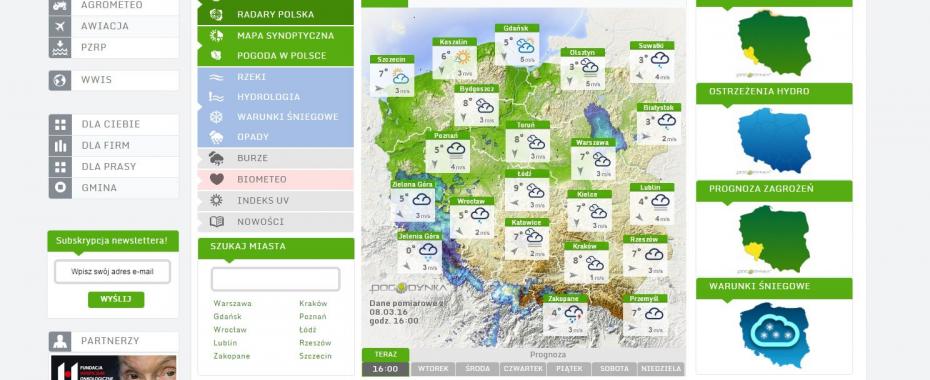Switch forecast to Czwartek
Screen dimensions: 930x380
tap(523, 369)
